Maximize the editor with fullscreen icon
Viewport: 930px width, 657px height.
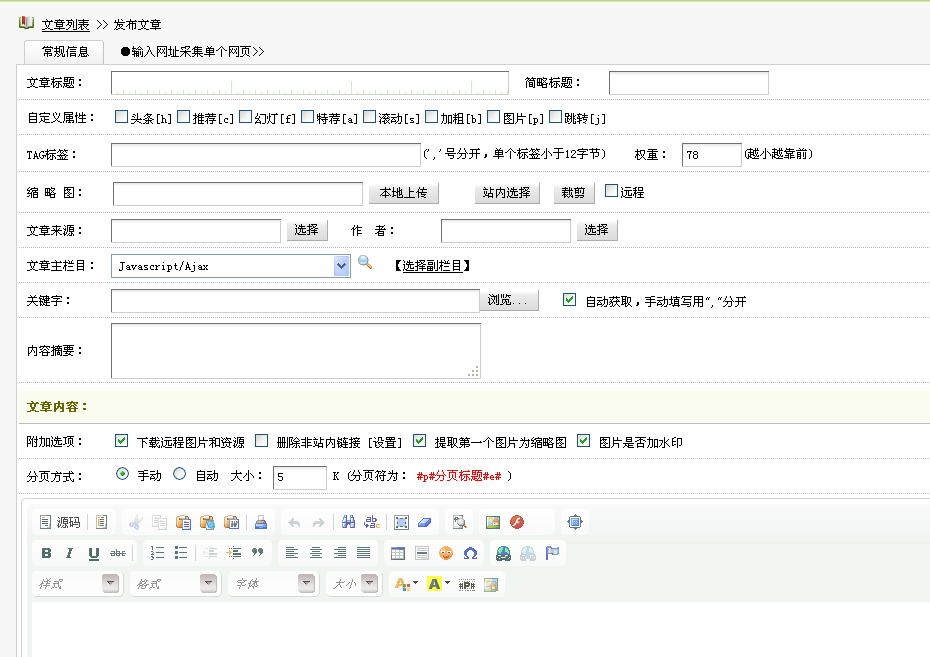point(574,522)
